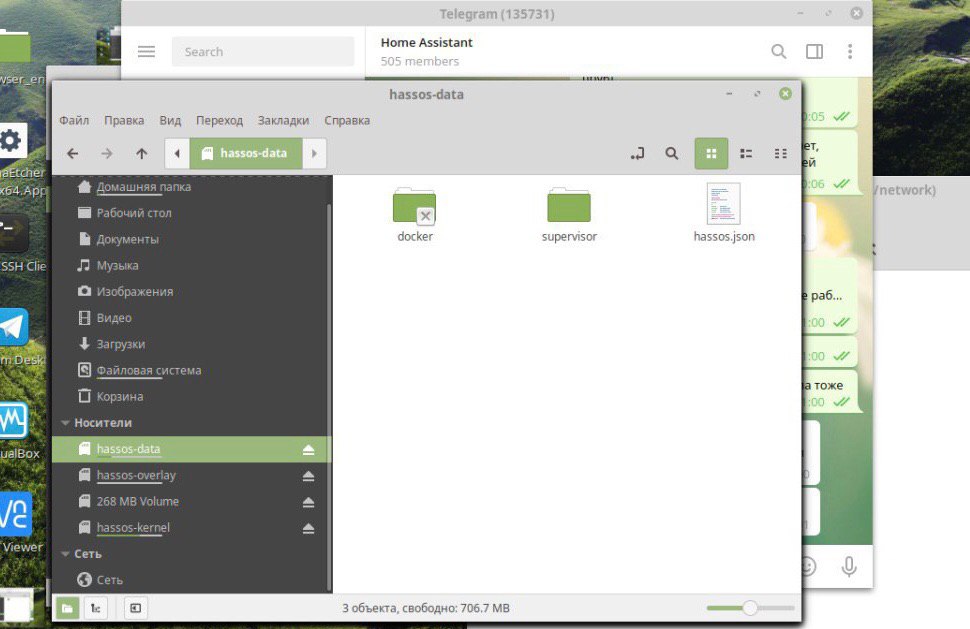
Task: Open Telegram emoji picker
Action: 807,566
